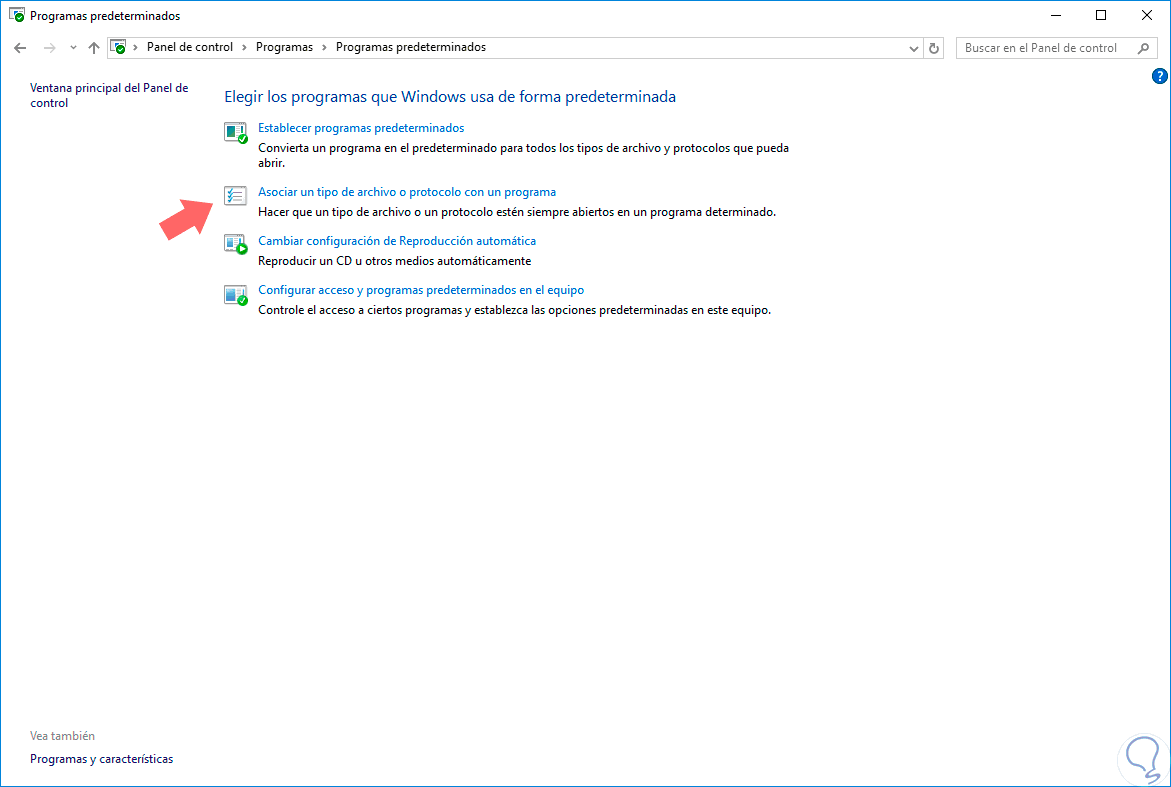The height and width of the screenshot is (787, 1171).
Task: Click the Vea también label
Action: [x=62, y=735]
